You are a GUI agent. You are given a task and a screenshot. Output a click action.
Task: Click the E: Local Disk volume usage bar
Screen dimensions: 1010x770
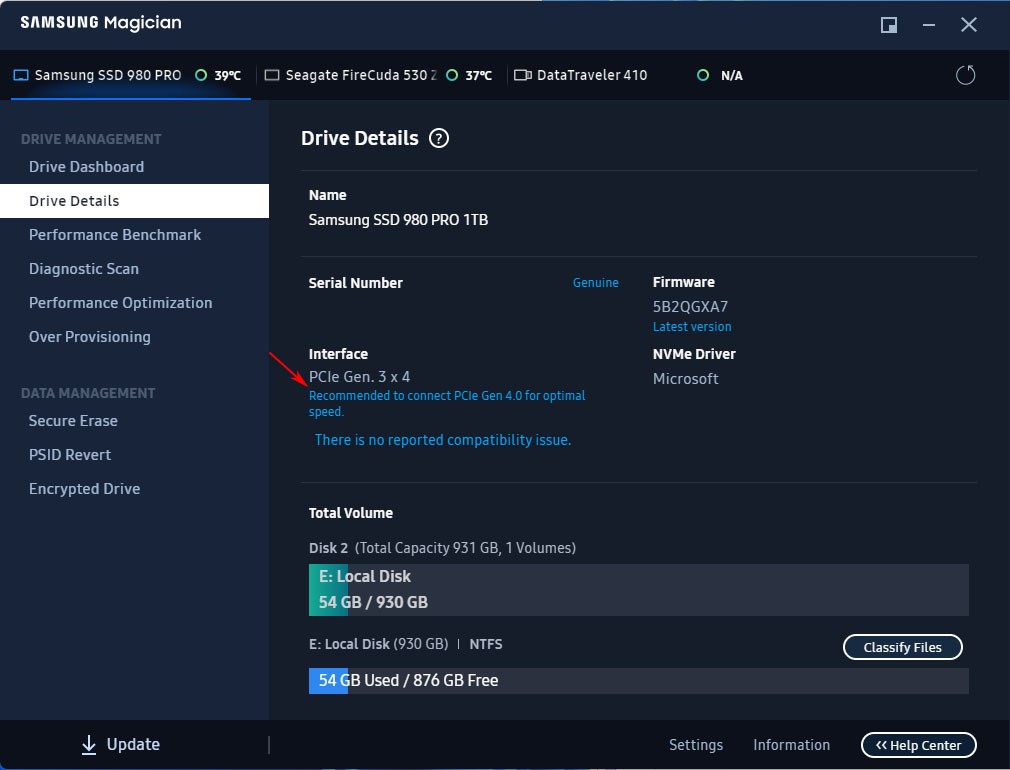tap(638, 590)
